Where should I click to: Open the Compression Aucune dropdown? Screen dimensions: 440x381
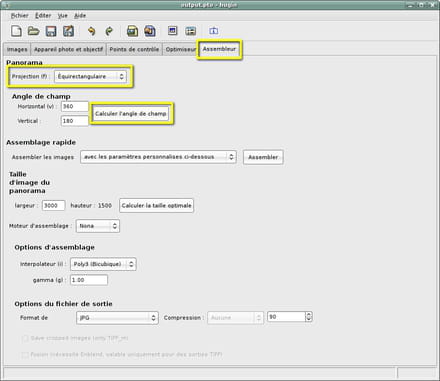point(235,318)
